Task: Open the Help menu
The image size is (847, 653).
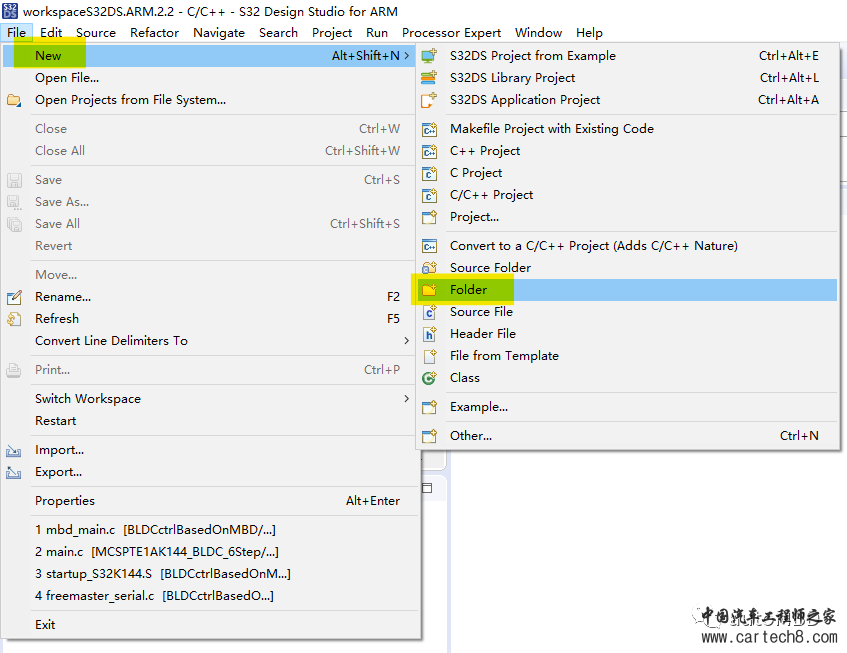Action: [x=589, y=33]
